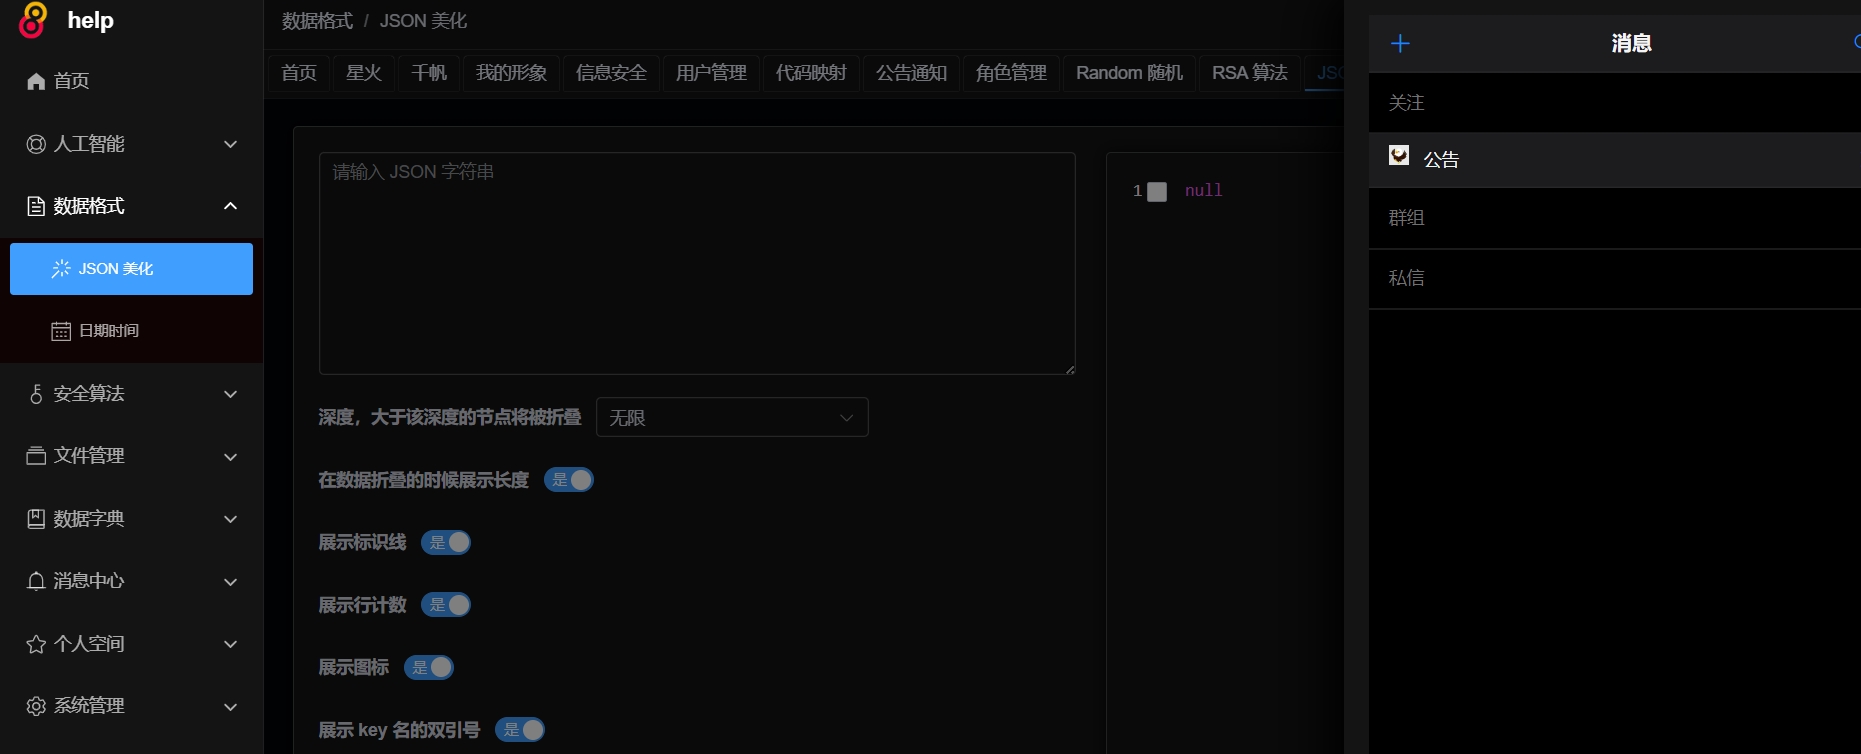Go to 首页 in sidebar
The height and width of the screenshot is (754, 1861).
tap(131, 81)
